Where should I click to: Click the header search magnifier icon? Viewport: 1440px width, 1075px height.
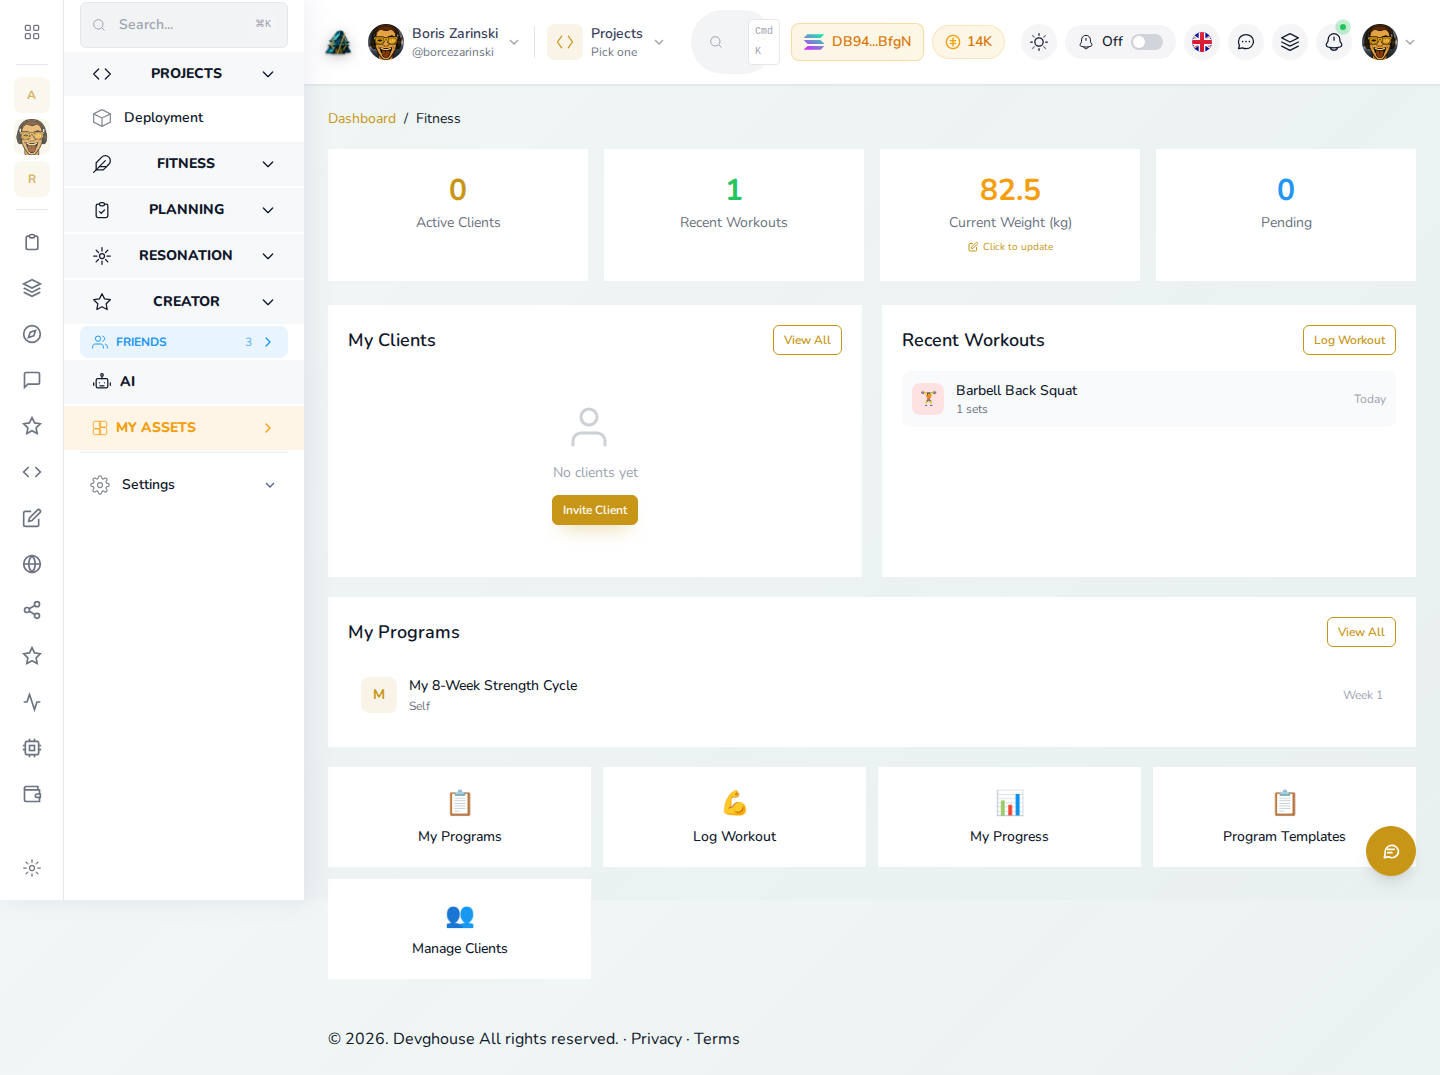[x=716, y=42]
